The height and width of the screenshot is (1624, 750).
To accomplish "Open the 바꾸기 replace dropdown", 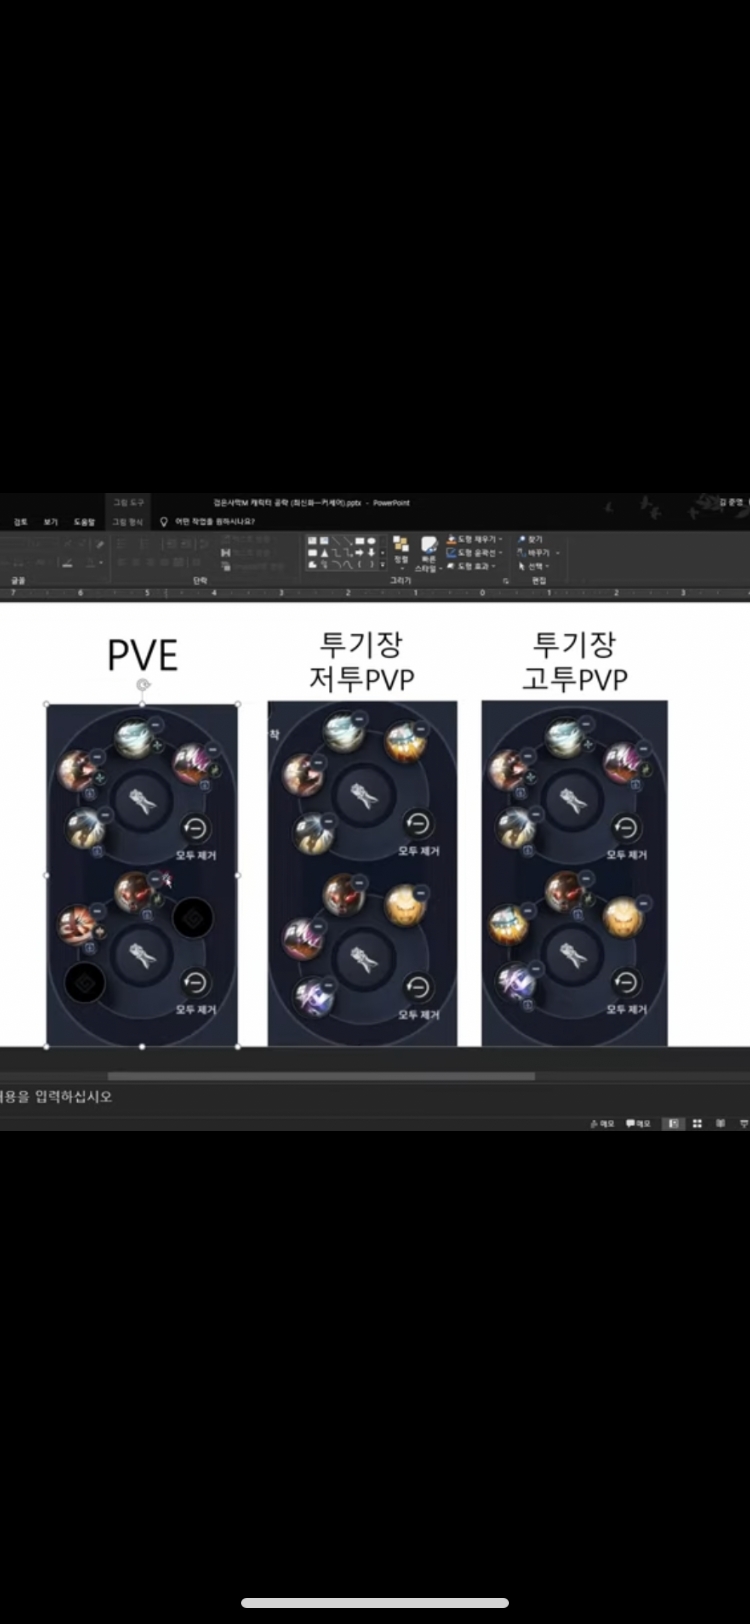I will point(539,552).
